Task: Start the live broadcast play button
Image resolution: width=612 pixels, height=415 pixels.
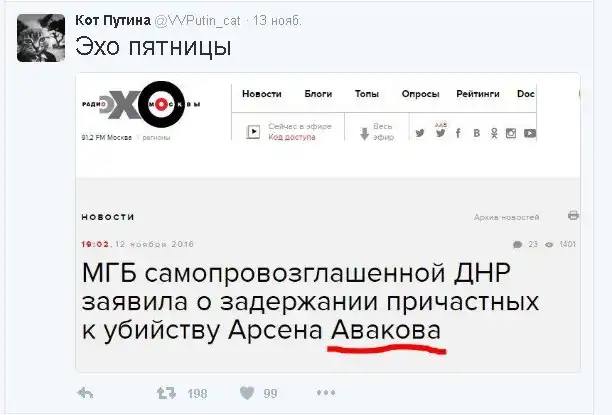Action: 253,132
